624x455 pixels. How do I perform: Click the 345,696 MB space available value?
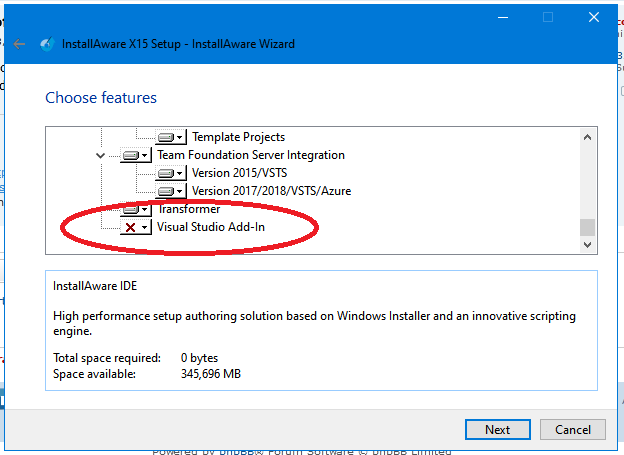coord(211,374)
